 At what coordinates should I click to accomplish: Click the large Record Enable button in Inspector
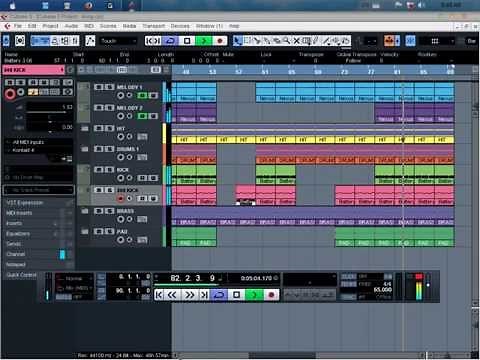point(10,94)
